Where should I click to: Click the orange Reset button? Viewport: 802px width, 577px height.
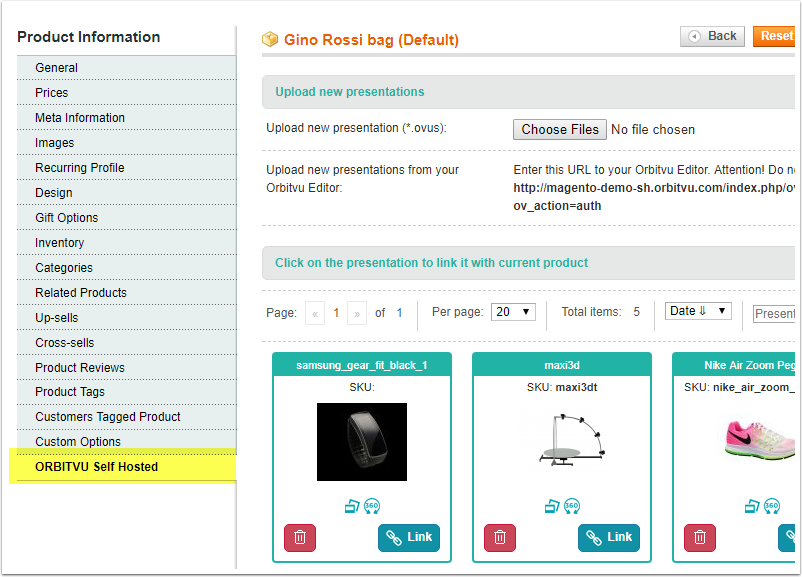click(x=774, y=36)
